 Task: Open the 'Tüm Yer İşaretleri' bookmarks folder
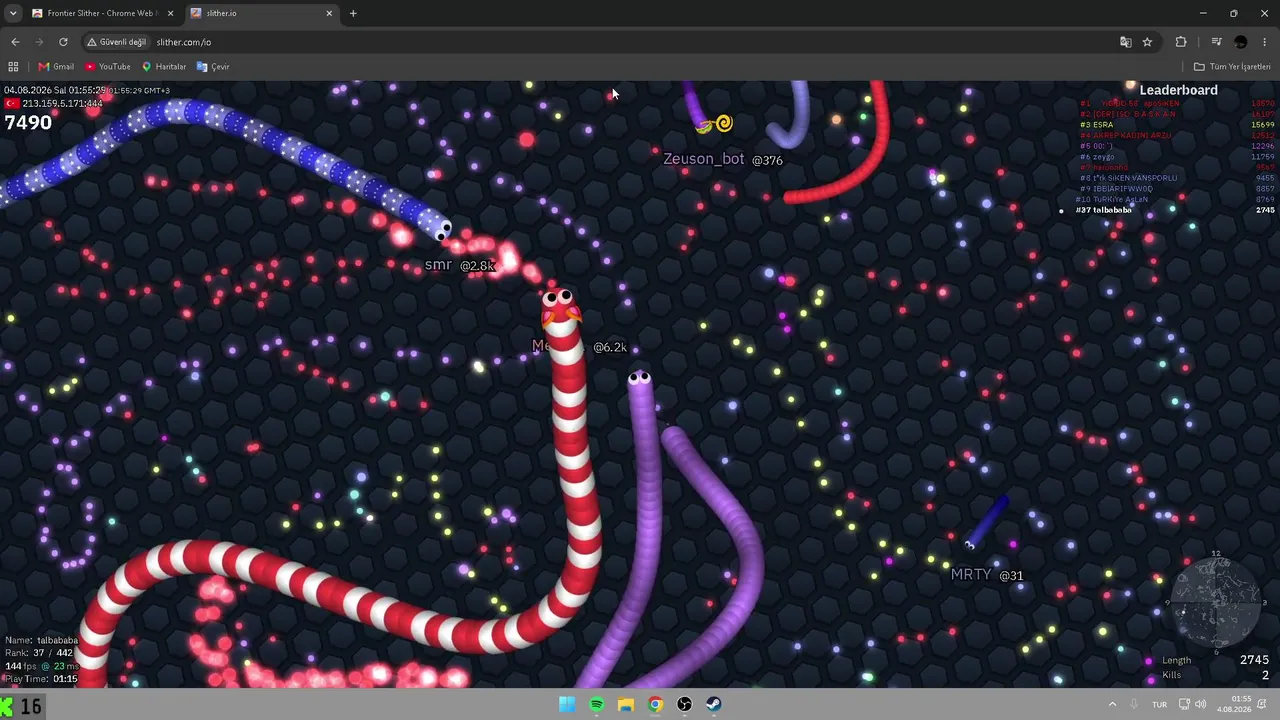[1232, 67]
